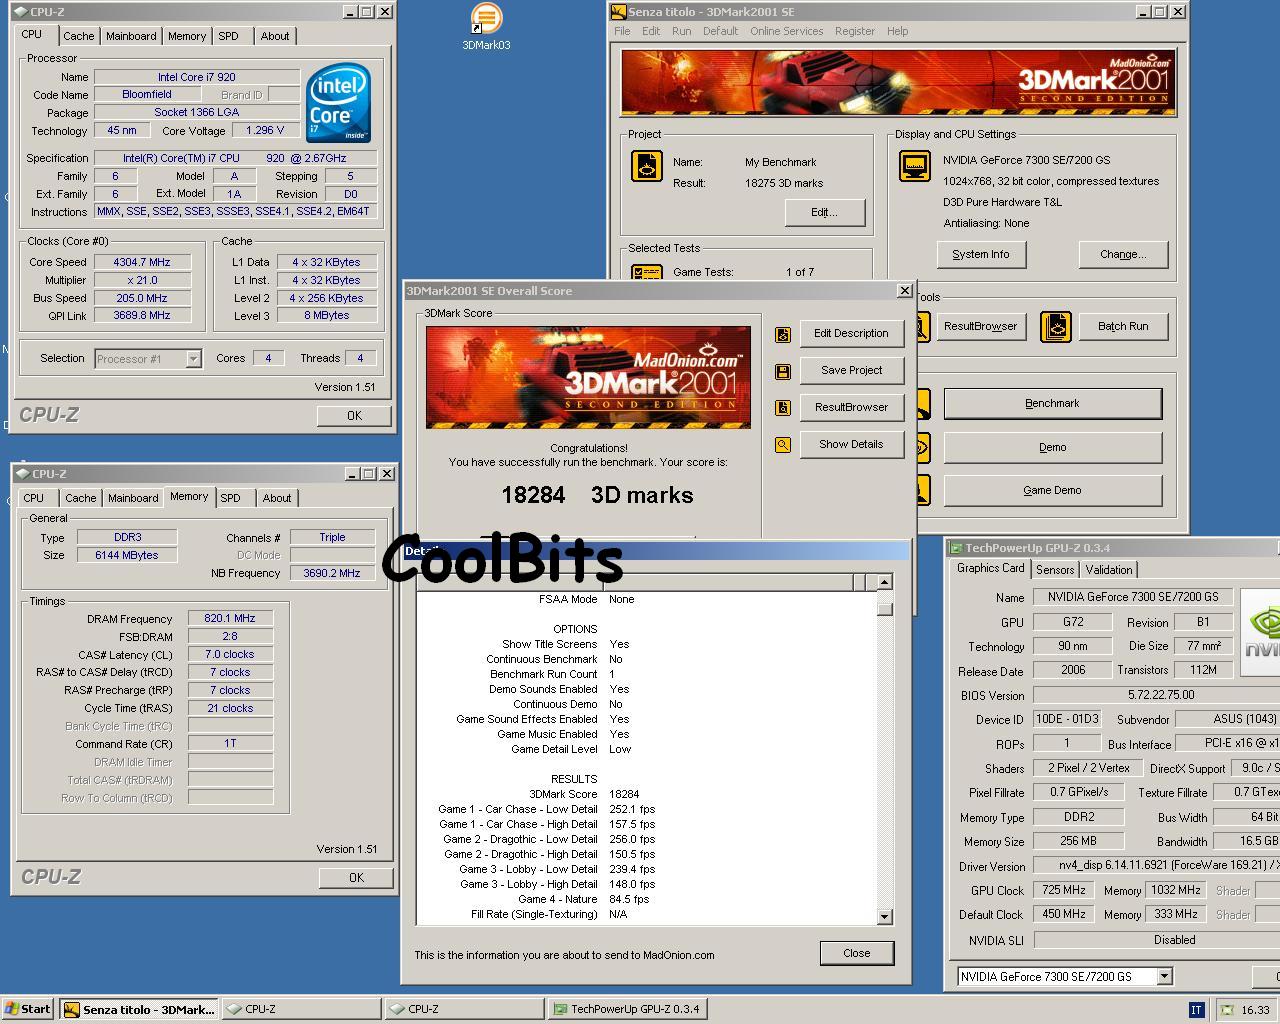Select the Validation tab in GPU-Z
The height and width of the screenshot is (1024, 1280).
pos(1109,570)
